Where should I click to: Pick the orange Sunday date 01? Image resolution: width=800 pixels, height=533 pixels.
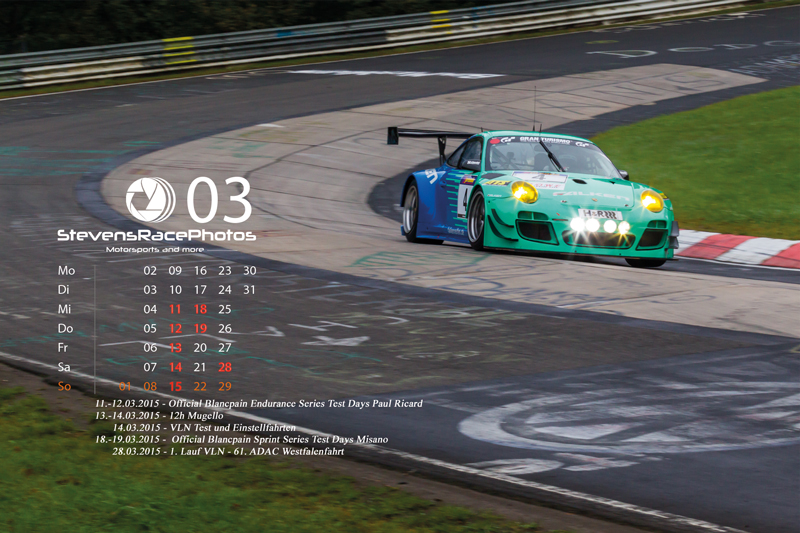point(125,386)
